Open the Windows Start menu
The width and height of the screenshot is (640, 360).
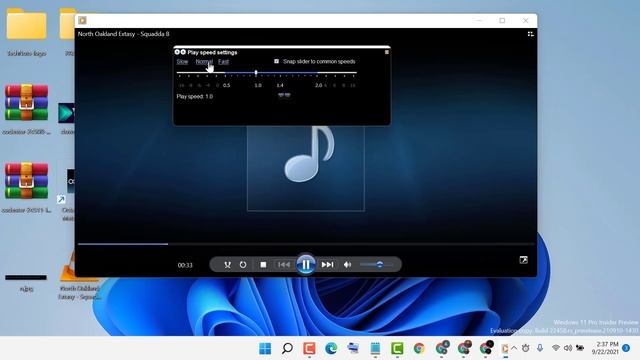click(265, 348)
